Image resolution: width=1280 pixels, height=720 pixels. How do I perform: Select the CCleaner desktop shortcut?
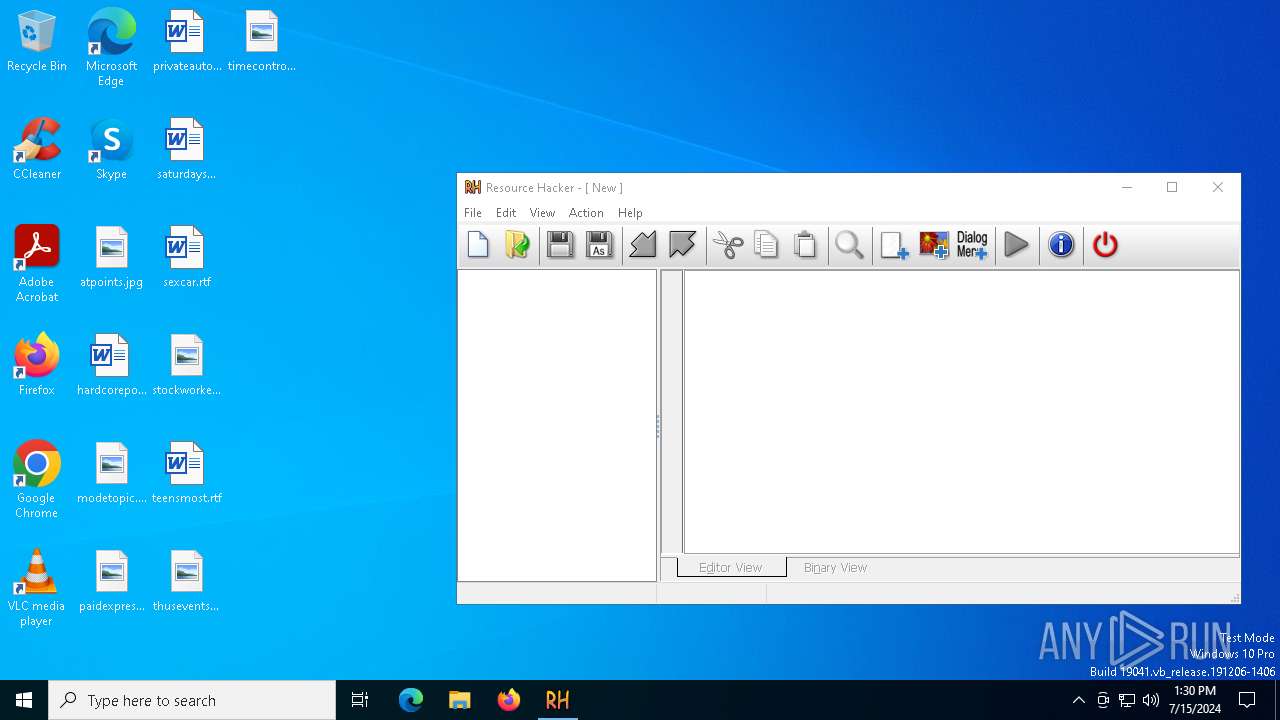tap(37, 150)
